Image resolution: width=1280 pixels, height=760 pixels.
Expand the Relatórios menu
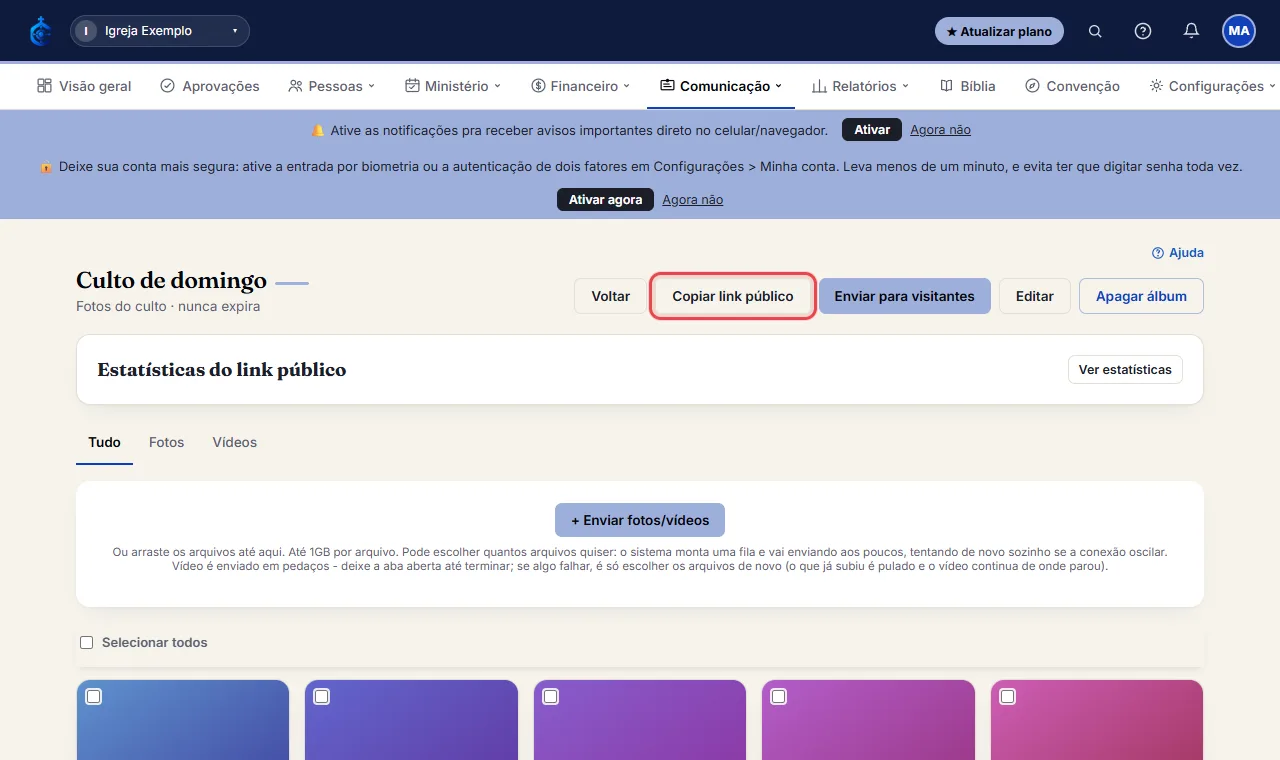860,86
